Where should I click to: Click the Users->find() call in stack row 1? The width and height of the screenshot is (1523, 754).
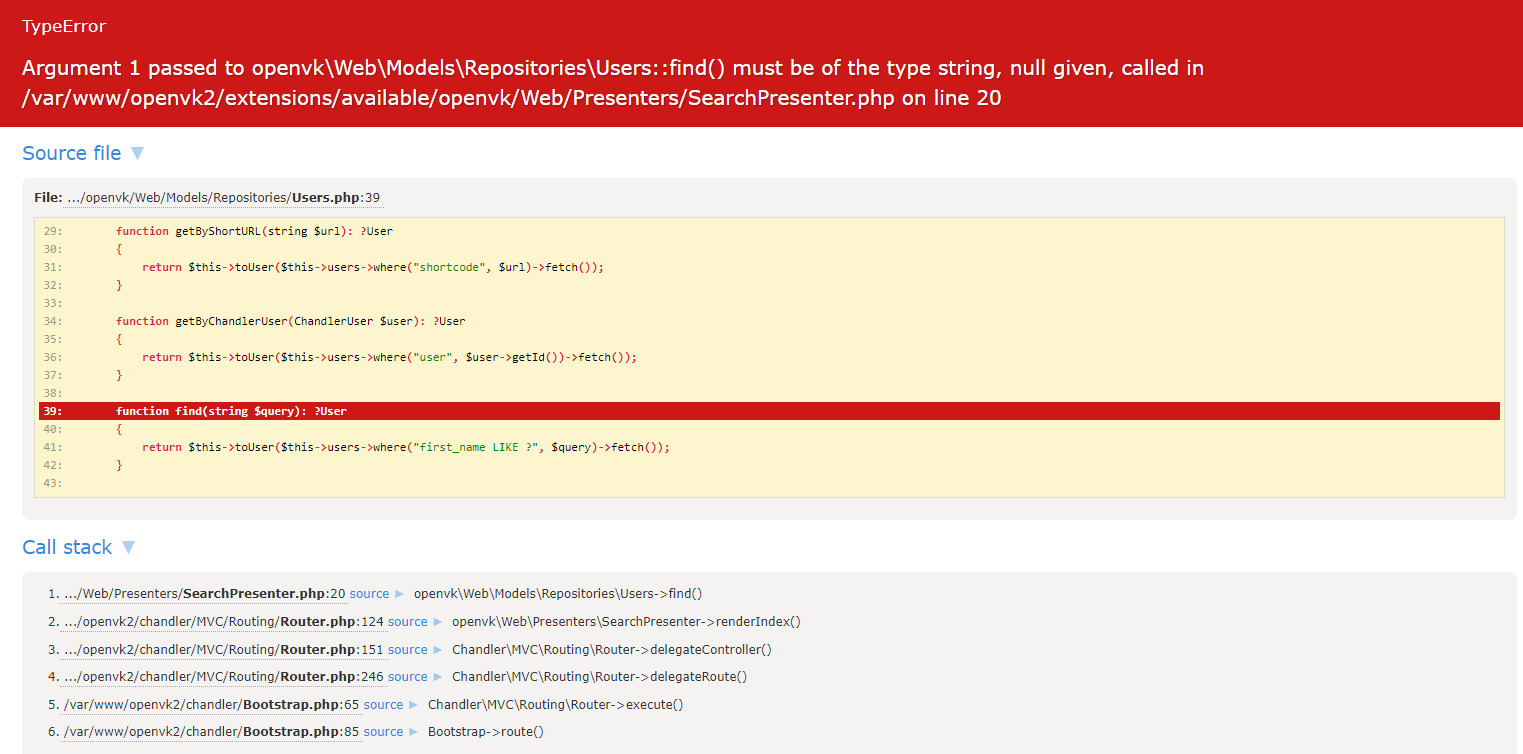(x=557, y=594)
